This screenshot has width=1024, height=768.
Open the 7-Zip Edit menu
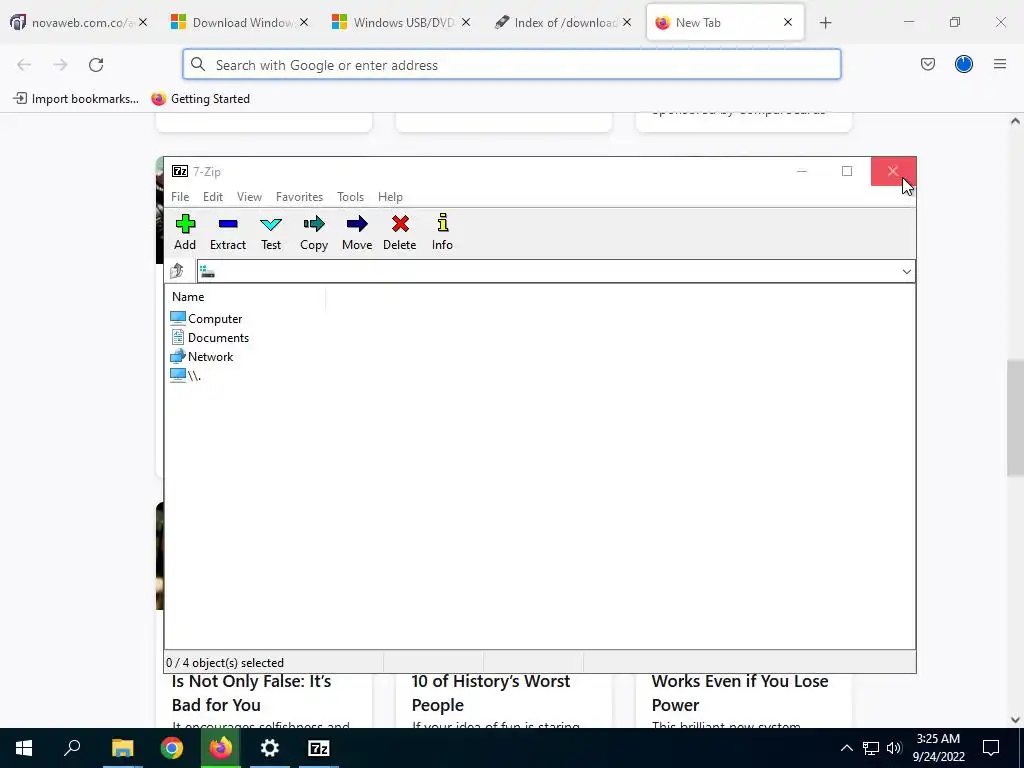pos(213,197)
